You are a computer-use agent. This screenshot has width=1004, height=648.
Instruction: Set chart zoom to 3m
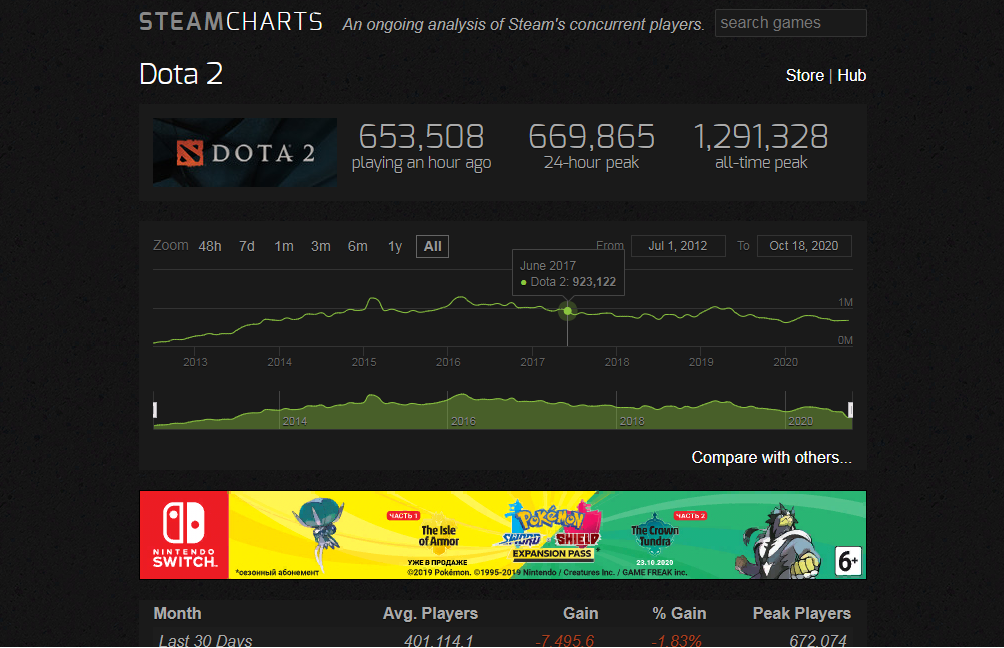coord(320,247)
